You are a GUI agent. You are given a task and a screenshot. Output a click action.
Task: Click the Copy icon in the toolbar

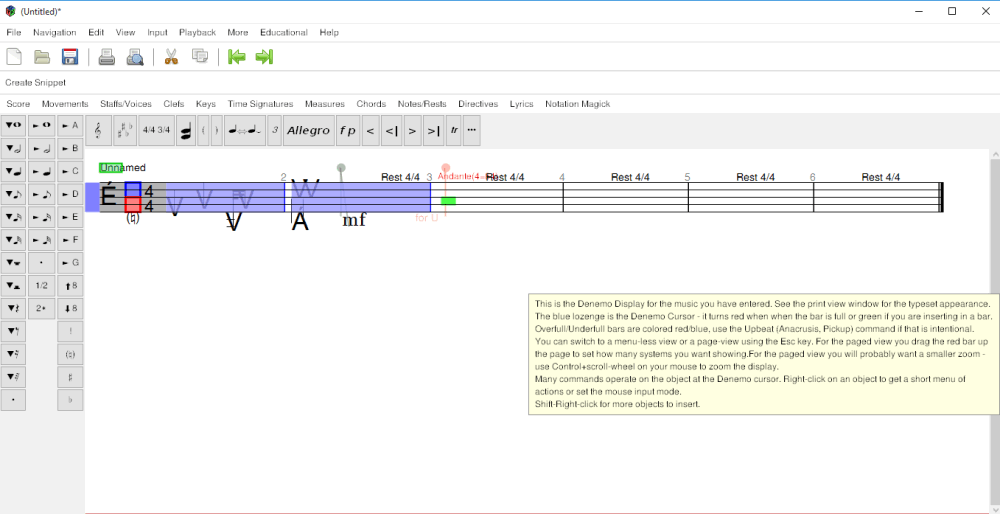[200, 57]
